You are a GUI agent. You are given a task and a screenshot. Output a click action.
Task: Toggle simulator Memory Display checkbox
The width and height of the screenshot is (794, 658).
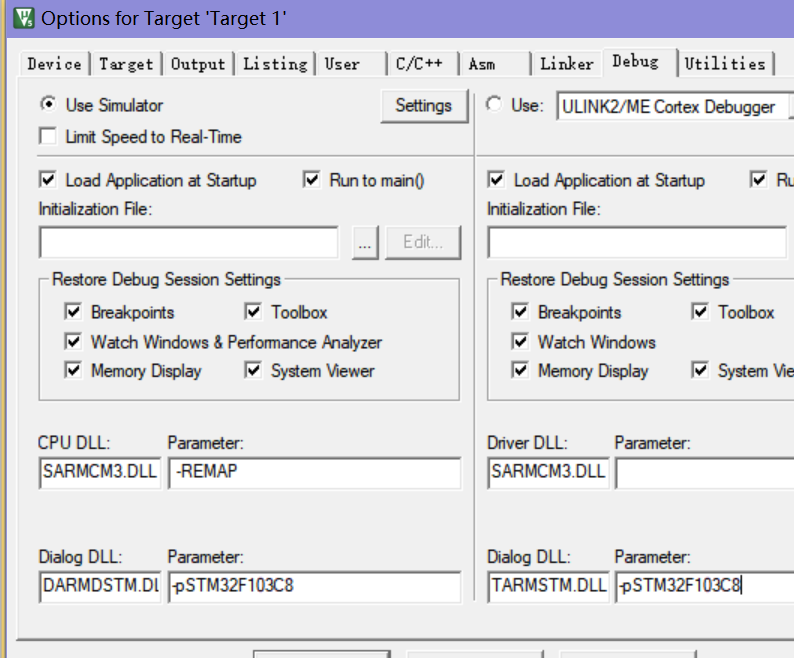(73, 370)
